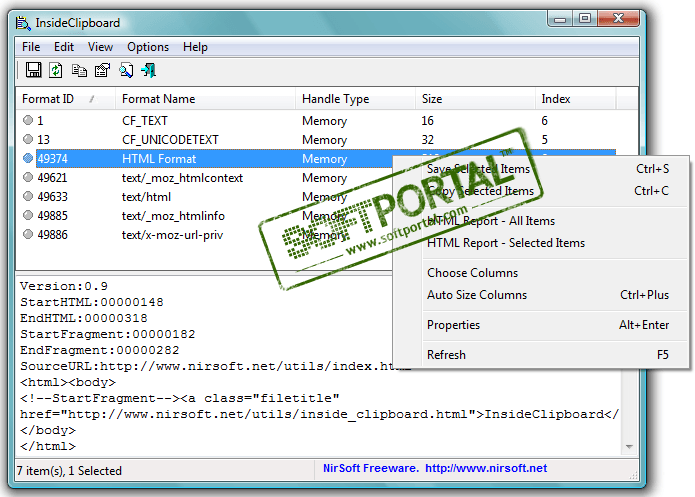Click the Refresh toolbar icon

click(56, 70)
